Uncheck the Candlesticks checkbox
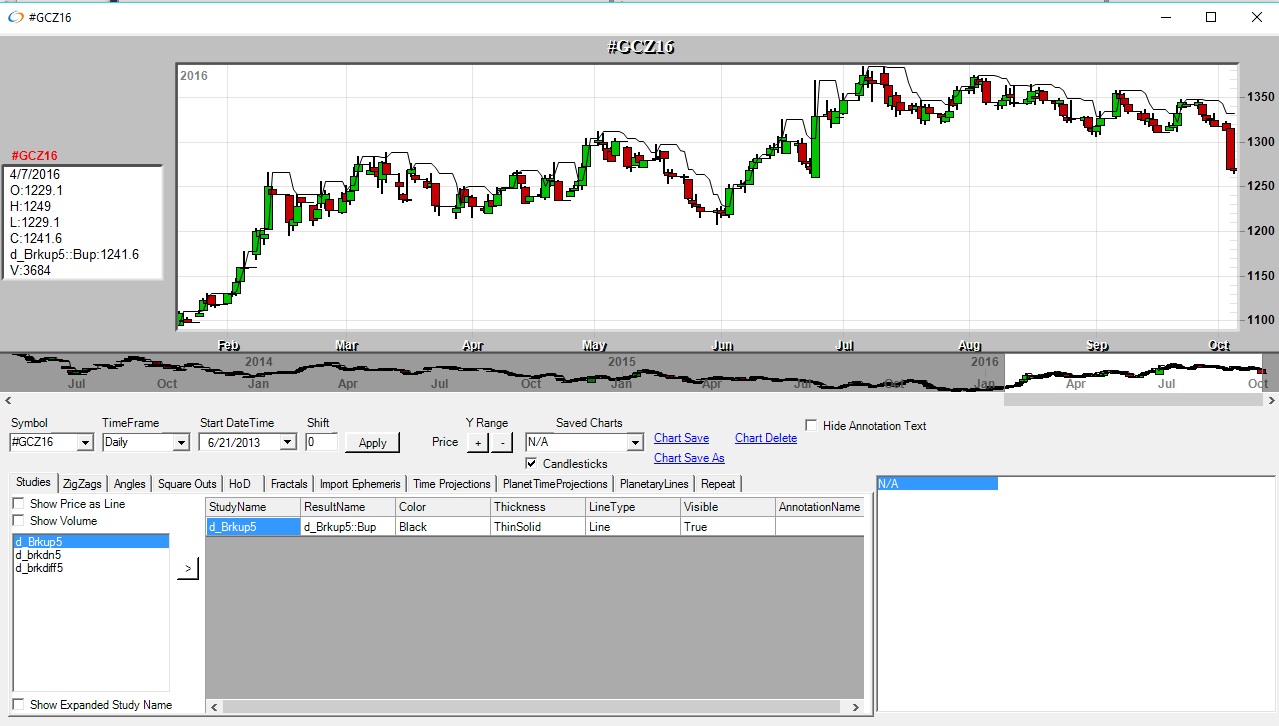 (x=531, y=464)
